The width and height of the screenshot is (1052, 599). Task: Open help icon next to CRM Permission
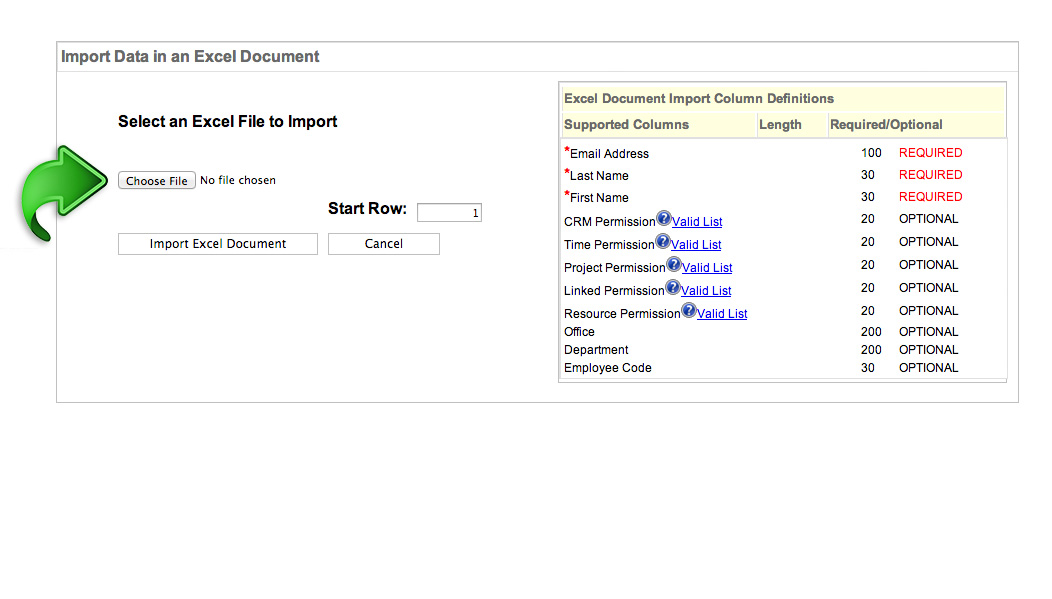tap(663, 219)
